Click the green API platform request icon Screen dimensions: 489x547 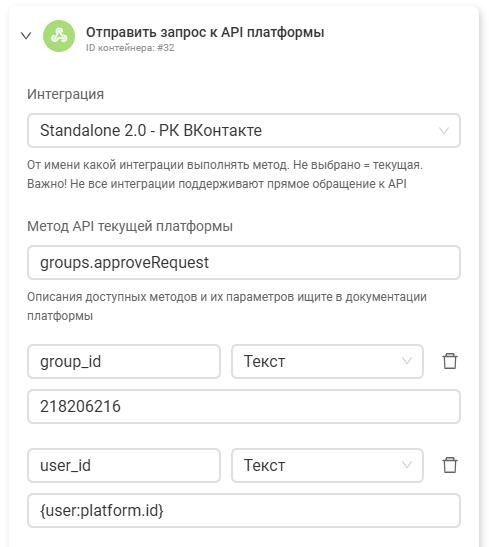[59, 36]
